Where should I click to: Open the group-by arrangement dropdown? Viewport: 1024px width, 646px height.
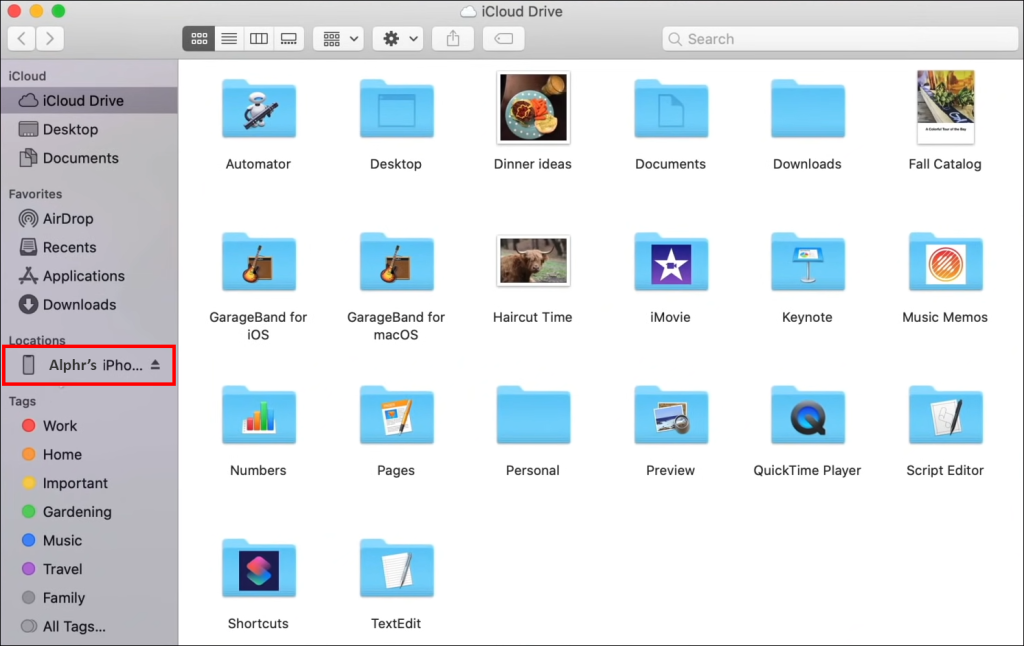(x=338, y=39)
